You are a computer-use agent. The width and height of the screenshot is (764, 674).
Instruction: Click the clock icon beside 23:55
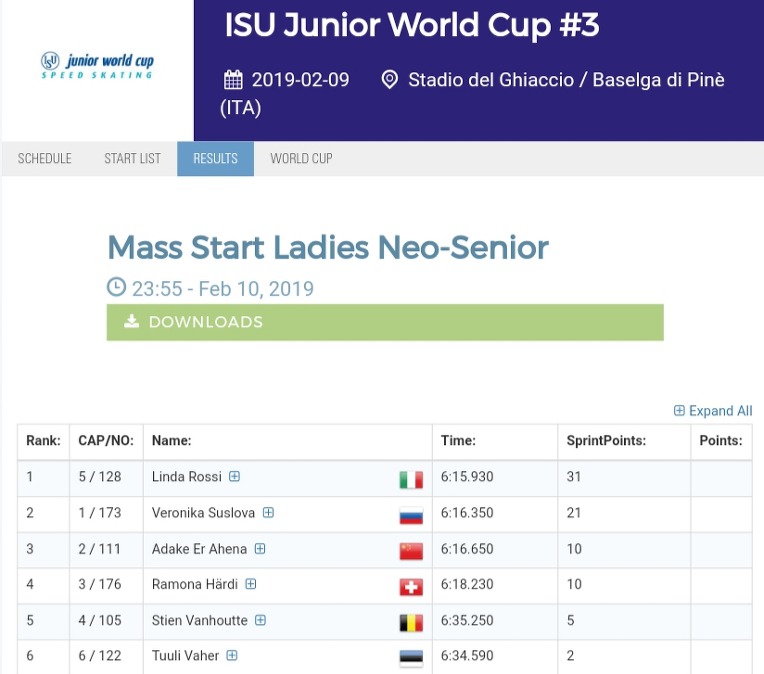point(117,288)
